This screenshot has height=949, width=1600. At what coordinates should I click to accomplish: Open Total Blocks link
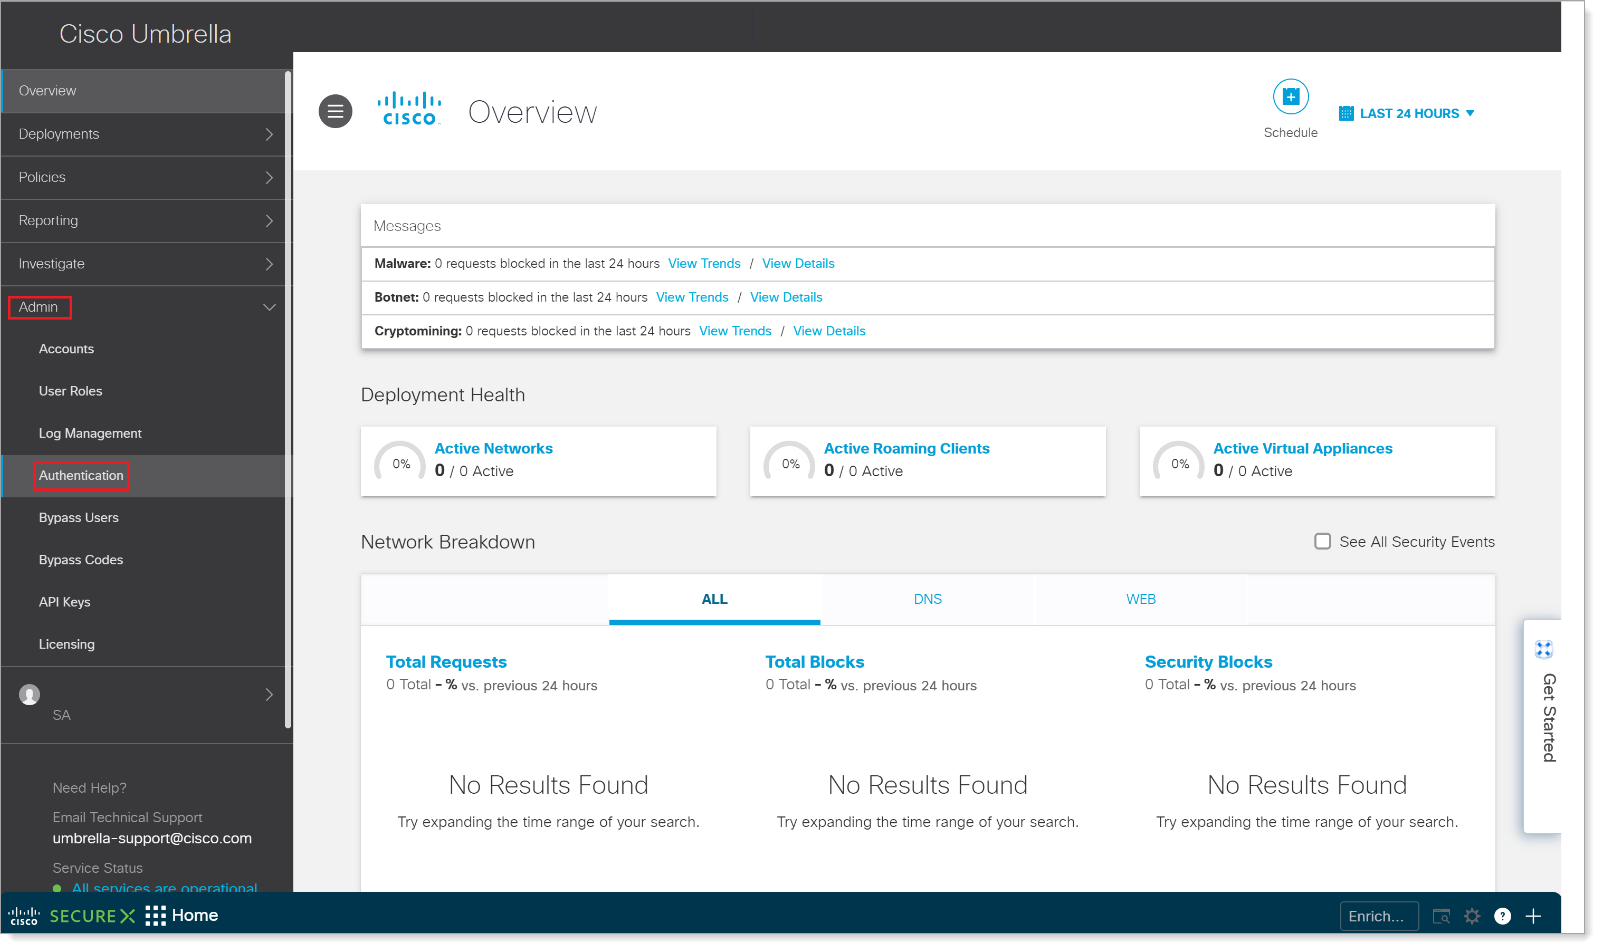(x=814, y=662)
